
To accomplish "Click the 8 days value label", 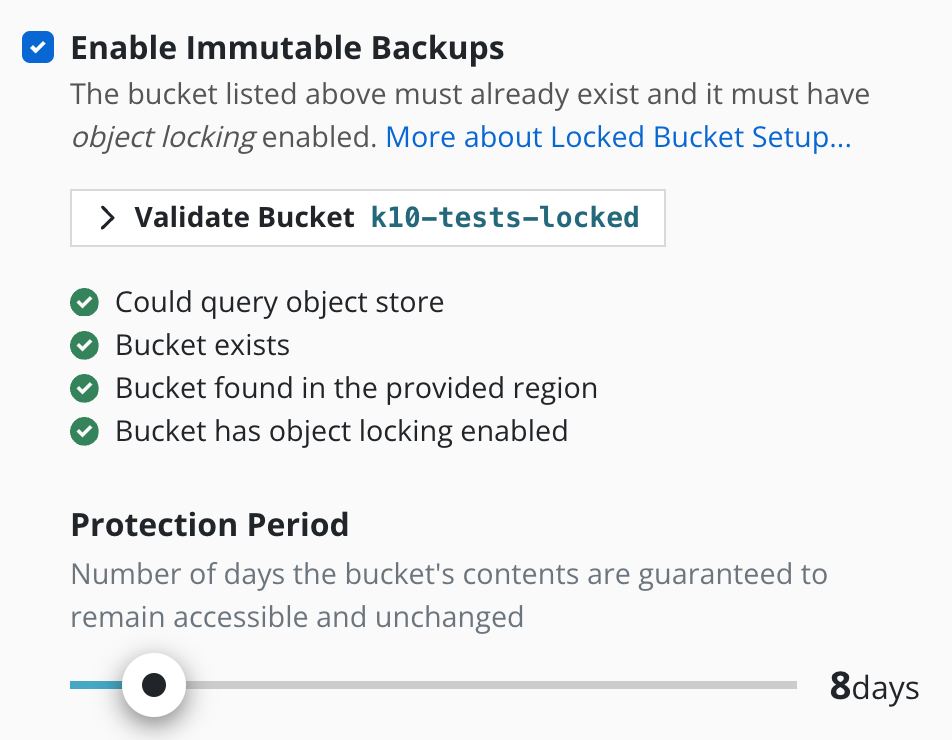I will click(x=874, y=687).
